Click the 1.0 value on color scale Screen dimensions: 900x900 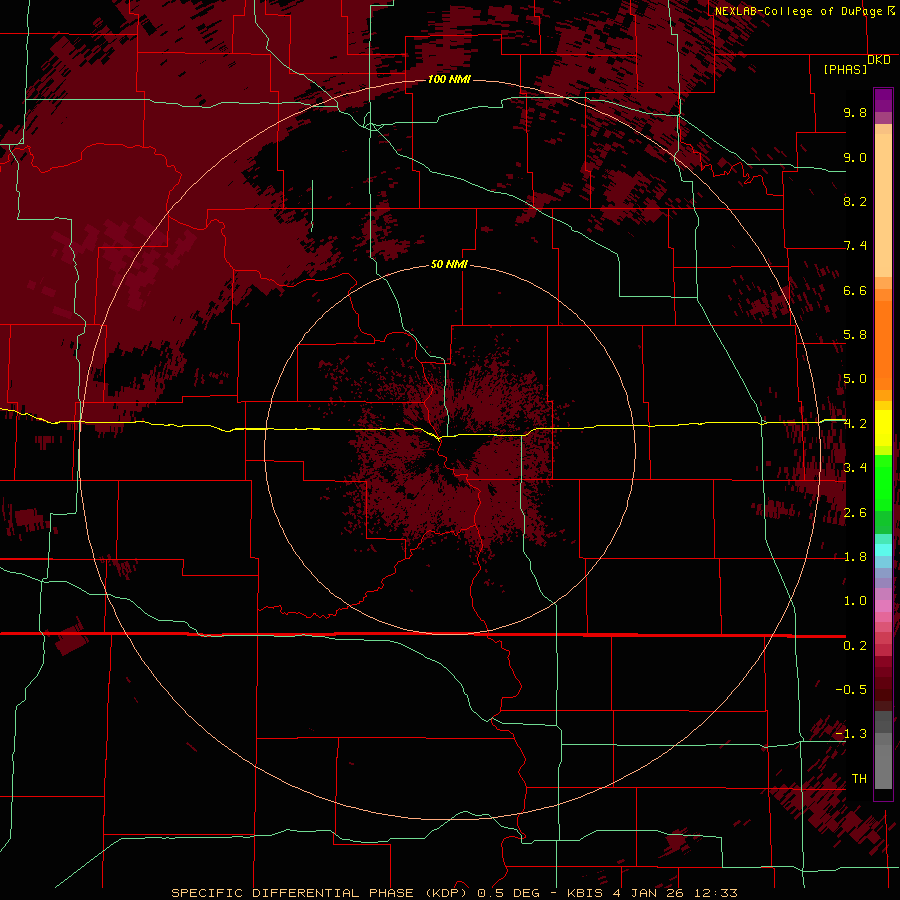tap(855, 601)
